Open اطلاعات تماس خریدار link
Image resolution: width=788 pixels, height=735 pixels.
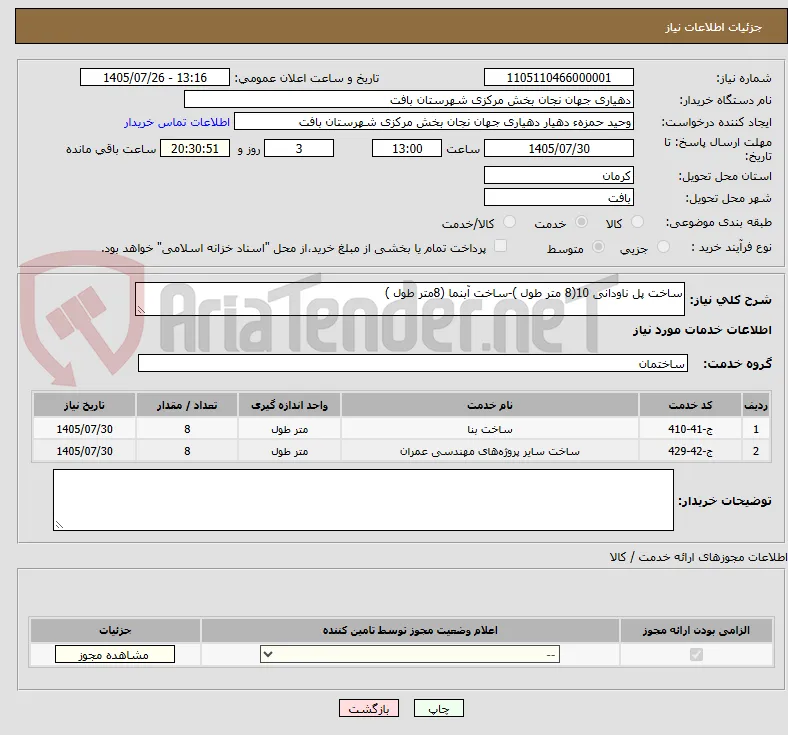pos(177,122)
